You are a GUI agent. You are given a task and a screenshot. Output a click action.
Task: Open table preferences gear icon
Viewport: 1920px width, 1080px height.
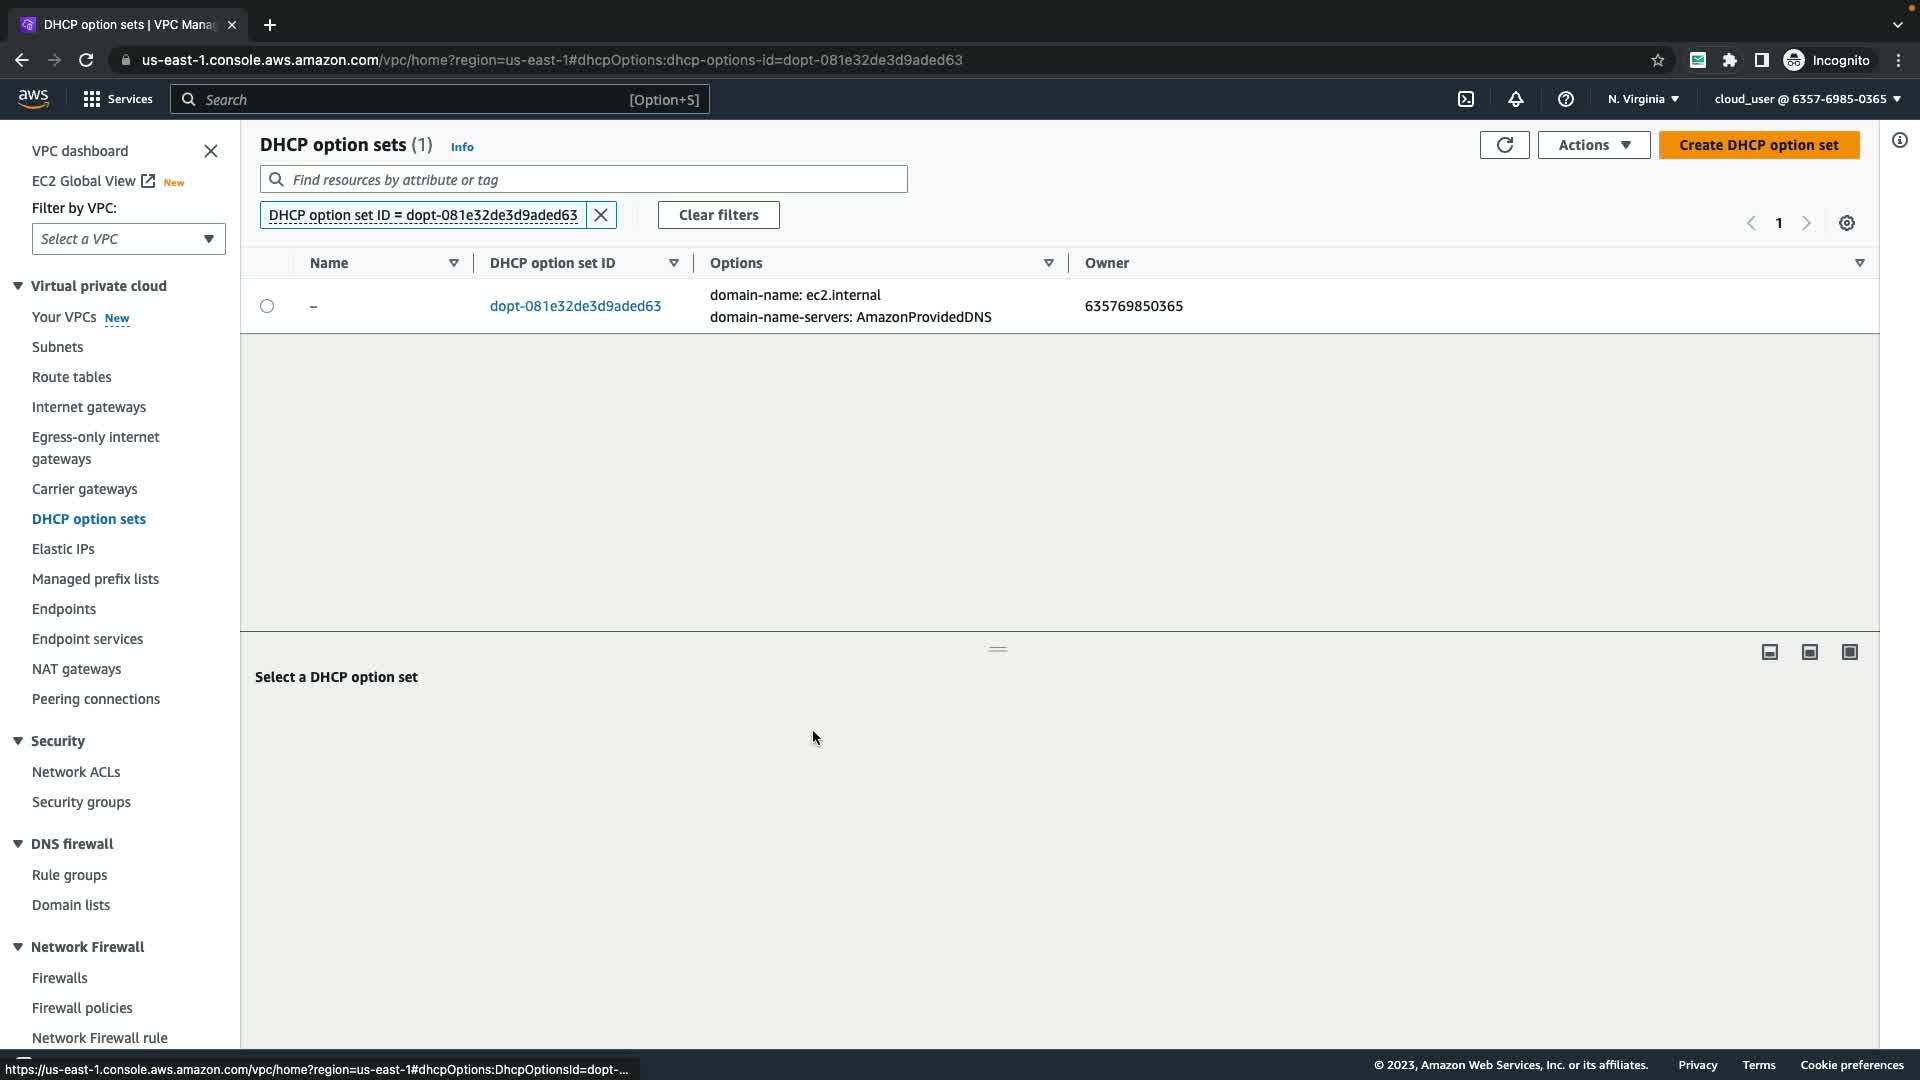pyautogui.click(x=1847, y=223)
